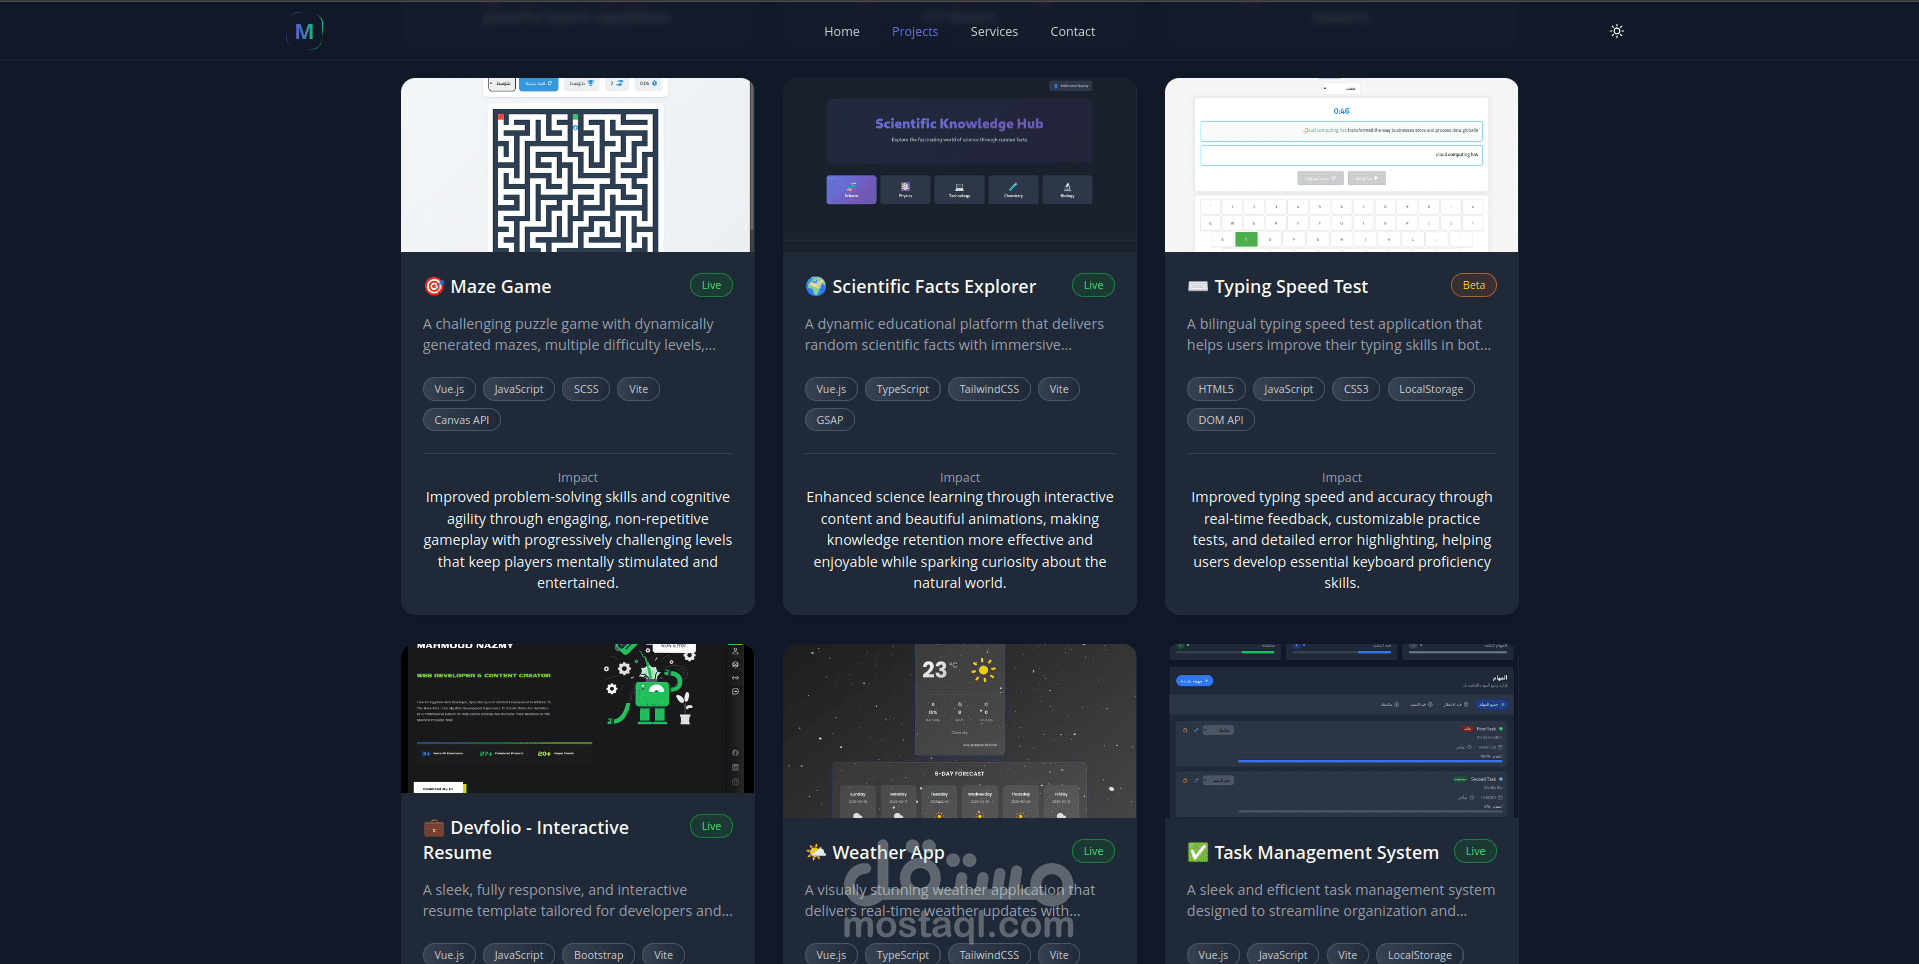1919x964 pixels.
Task: Open the Task Management System preview thumbnail
Action: 1341,731
